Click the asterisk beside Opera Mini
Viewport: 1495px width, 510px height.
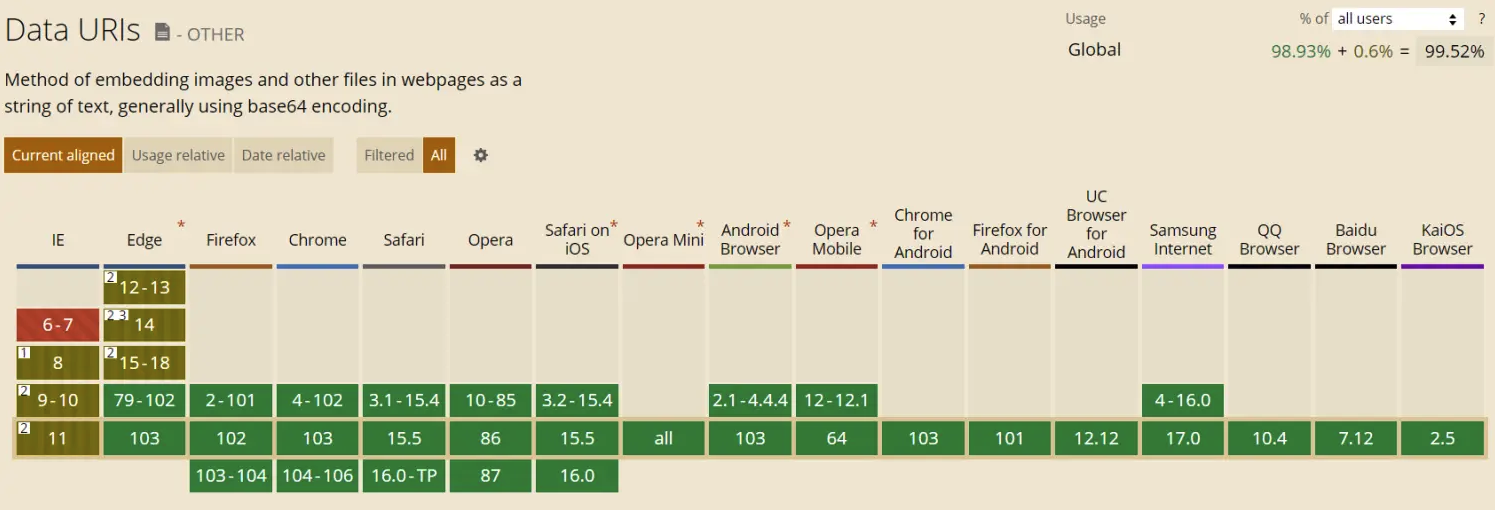700,225
